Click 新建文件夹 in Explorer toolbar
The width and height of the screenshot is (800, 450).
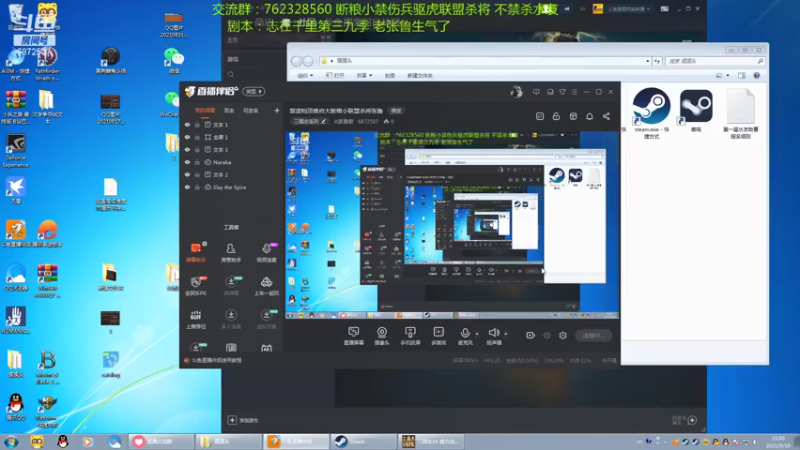coord(420,76)
